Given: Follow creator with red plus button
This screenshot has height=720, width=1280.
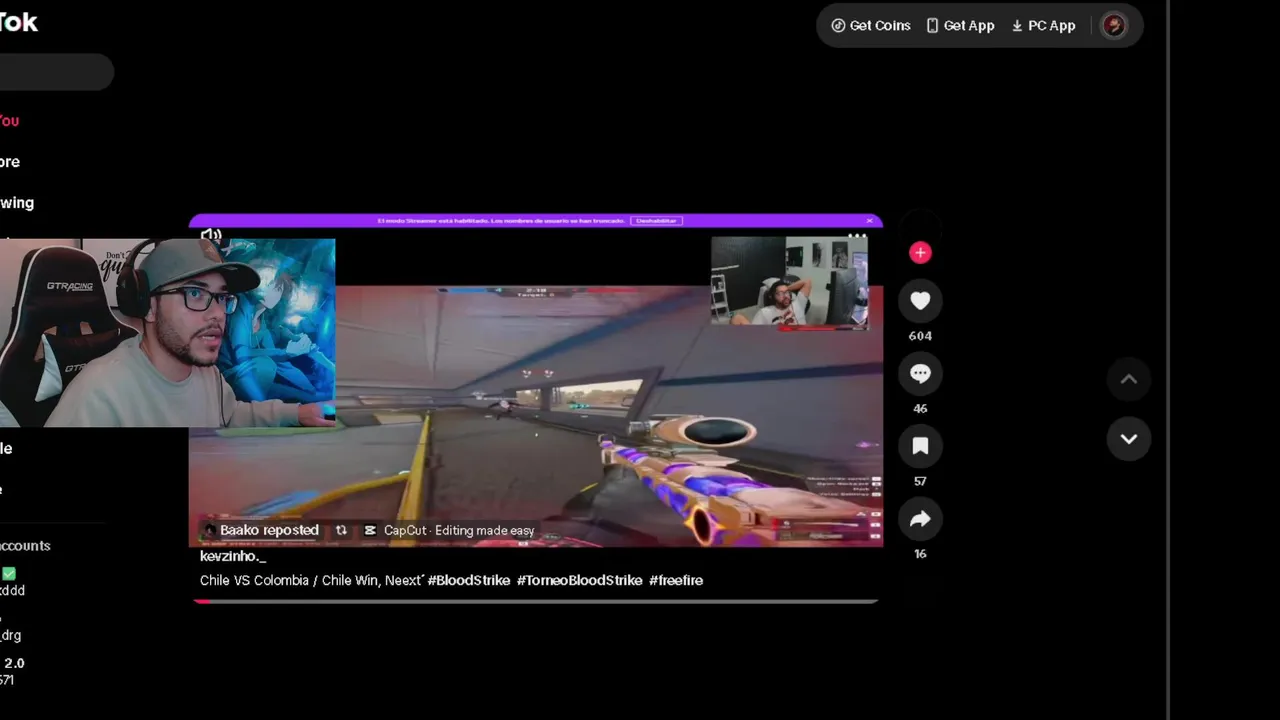Looking at the screenshot, I should click(x=920, y=253).
